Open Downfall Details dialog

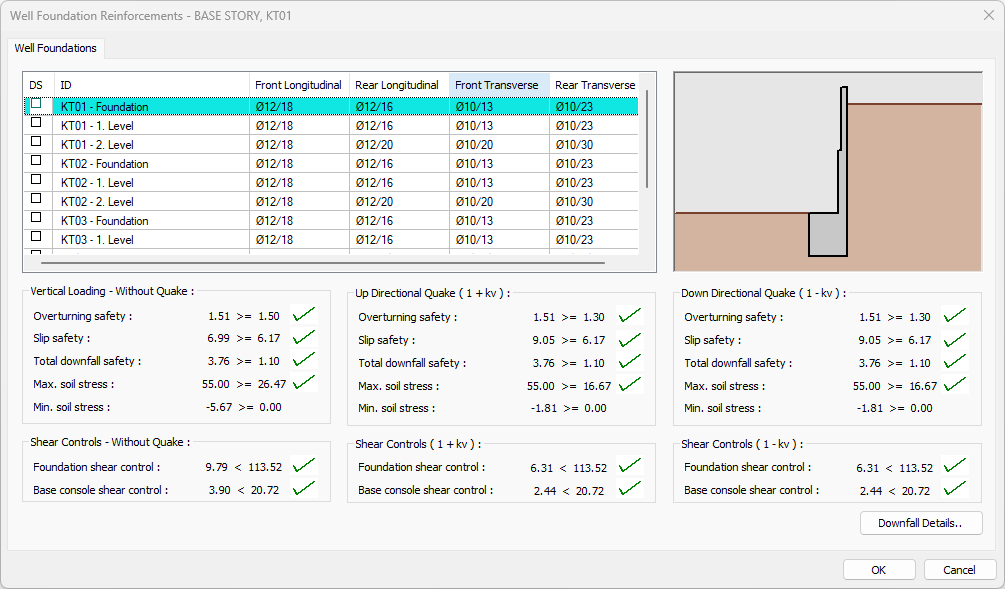tap(920, 523)
